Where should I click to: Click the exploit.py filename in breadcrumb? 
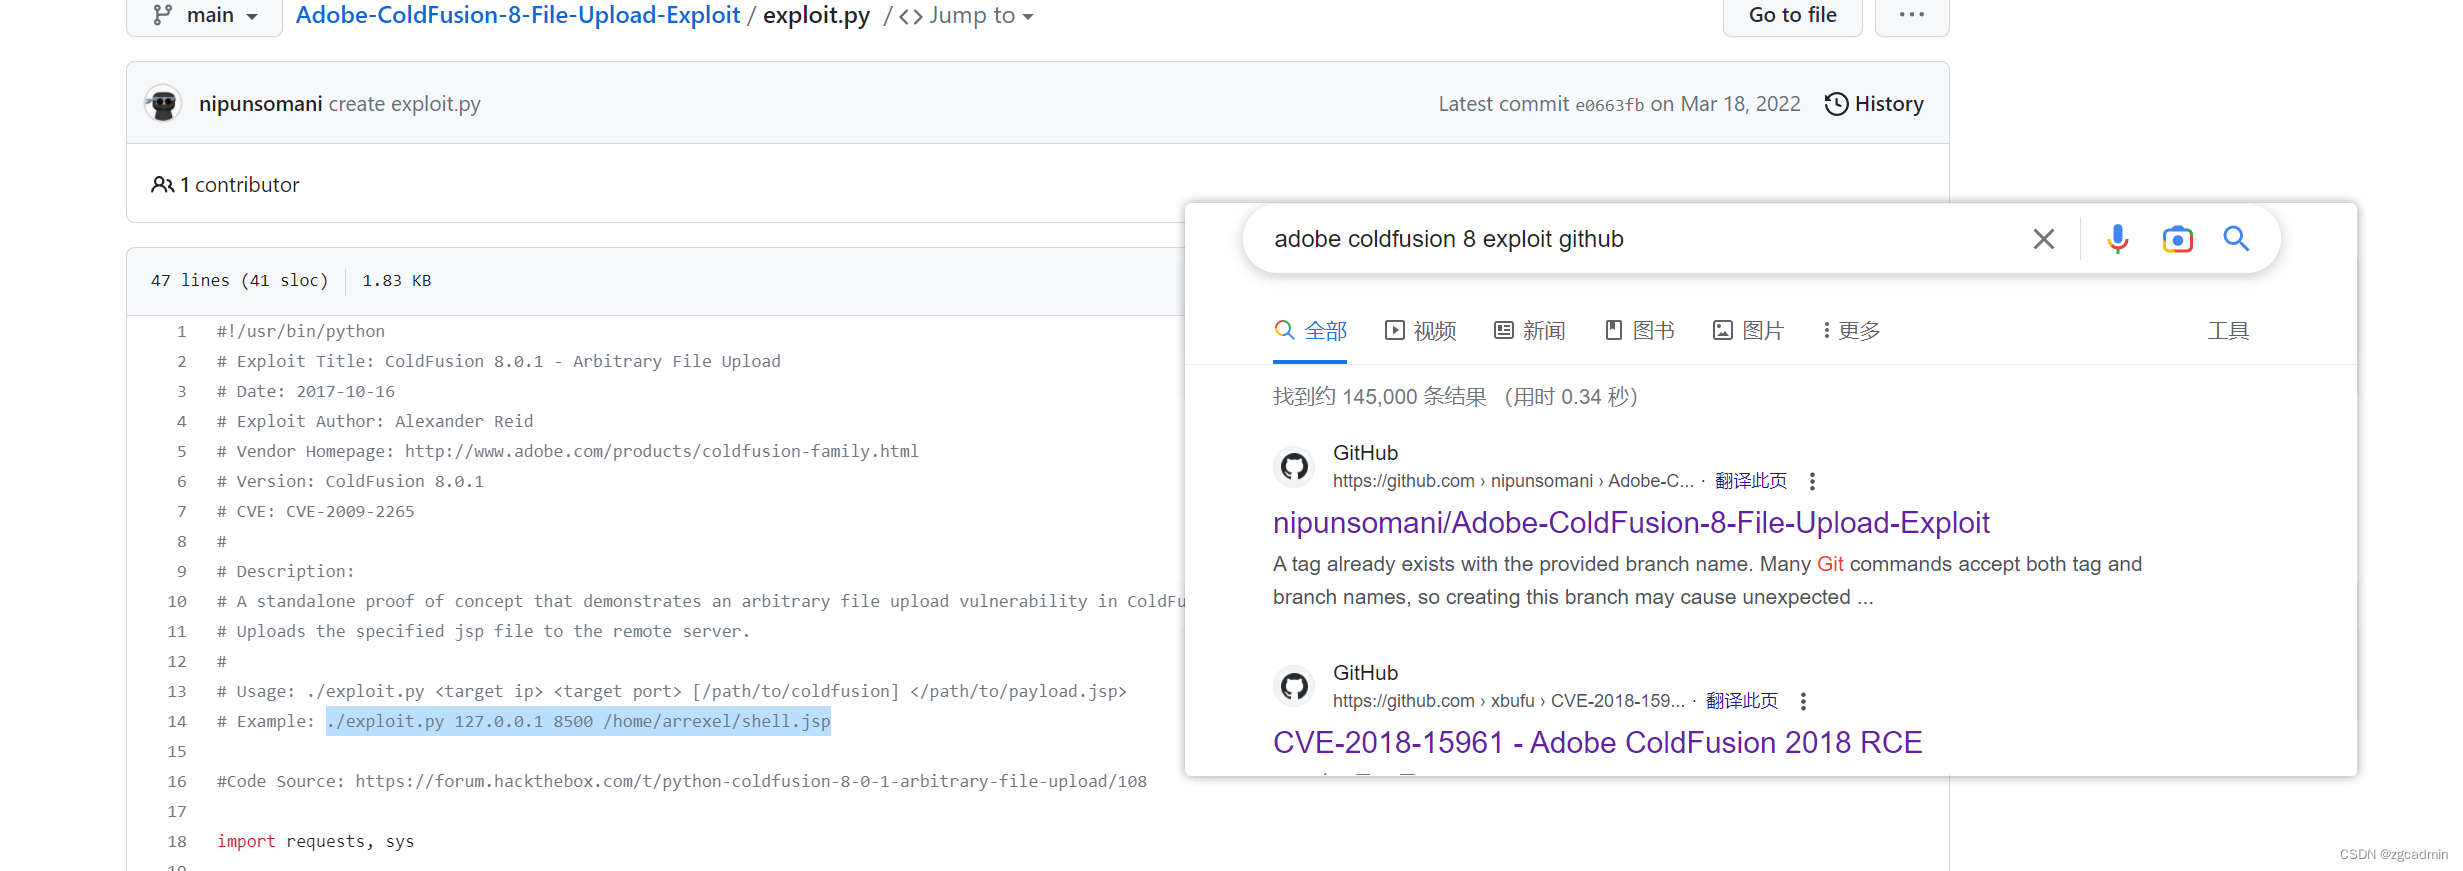coord(816,15)
